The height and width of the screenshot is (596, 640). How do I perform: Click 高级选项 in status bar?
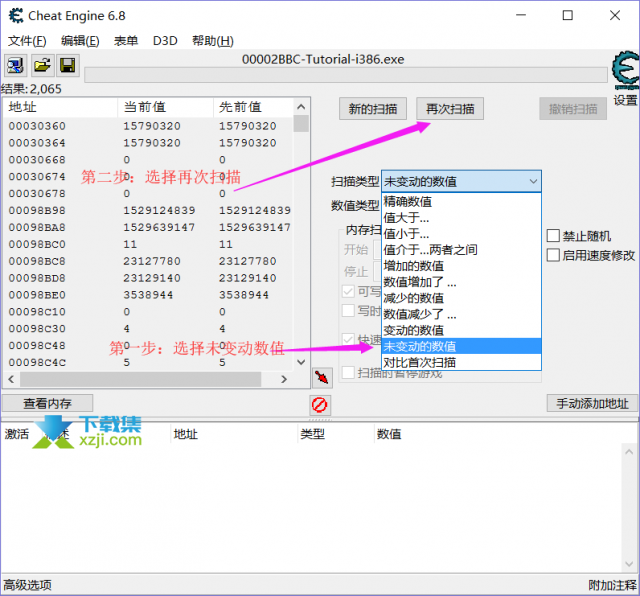pos(27,585)
